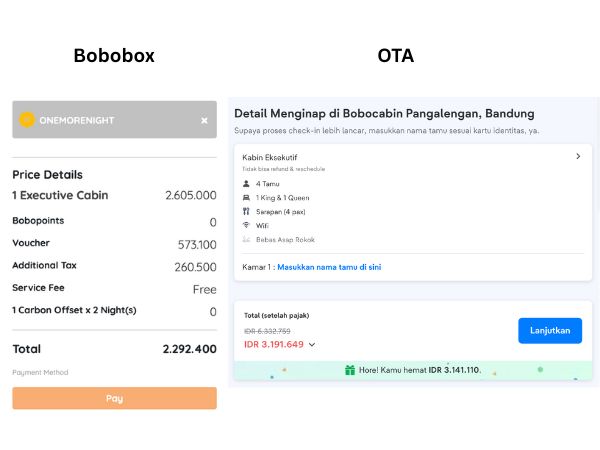The image size is (600, 450).
Task: Select the Total 2.292.400 amount
Action: pos(190,349)
